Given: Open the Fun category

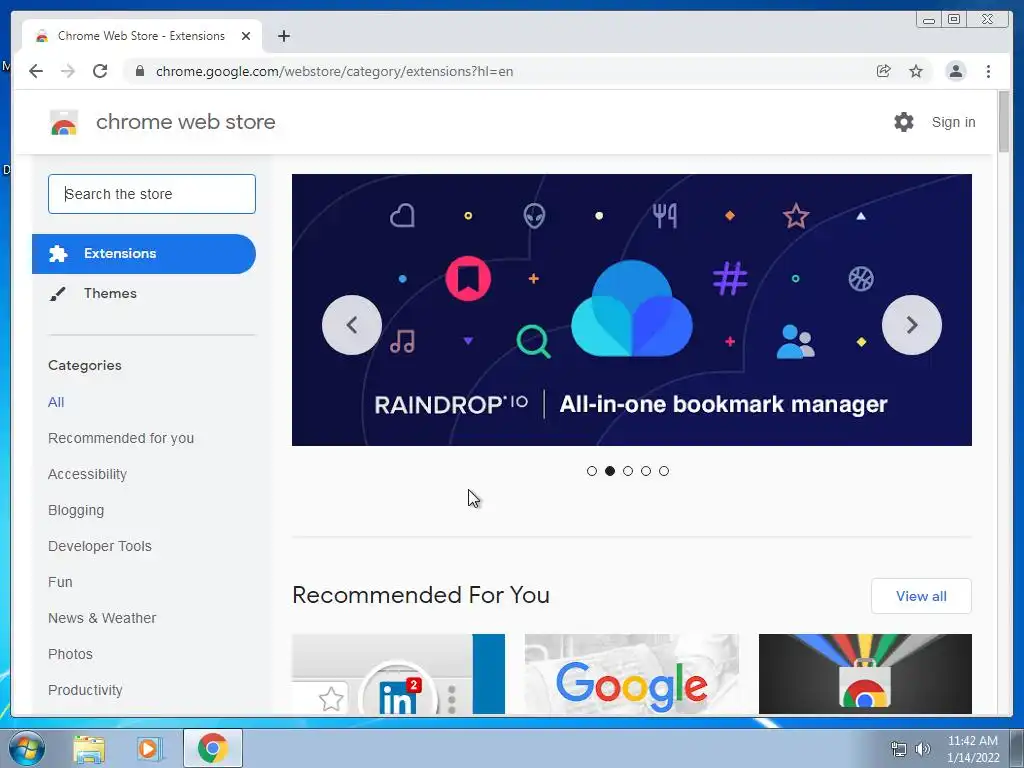Looking at the screenshot, I should pyautogui.click(x=60, y=582).
